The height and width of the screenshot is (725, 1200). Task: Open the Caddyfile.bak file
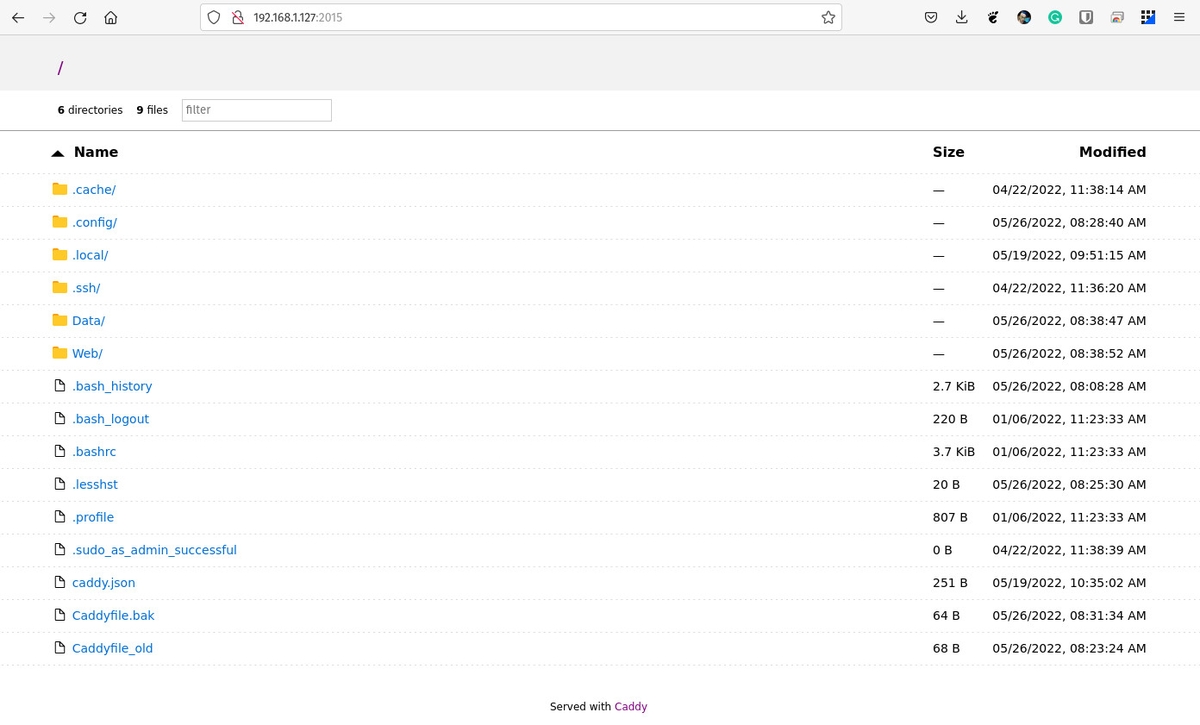(112, 615)
